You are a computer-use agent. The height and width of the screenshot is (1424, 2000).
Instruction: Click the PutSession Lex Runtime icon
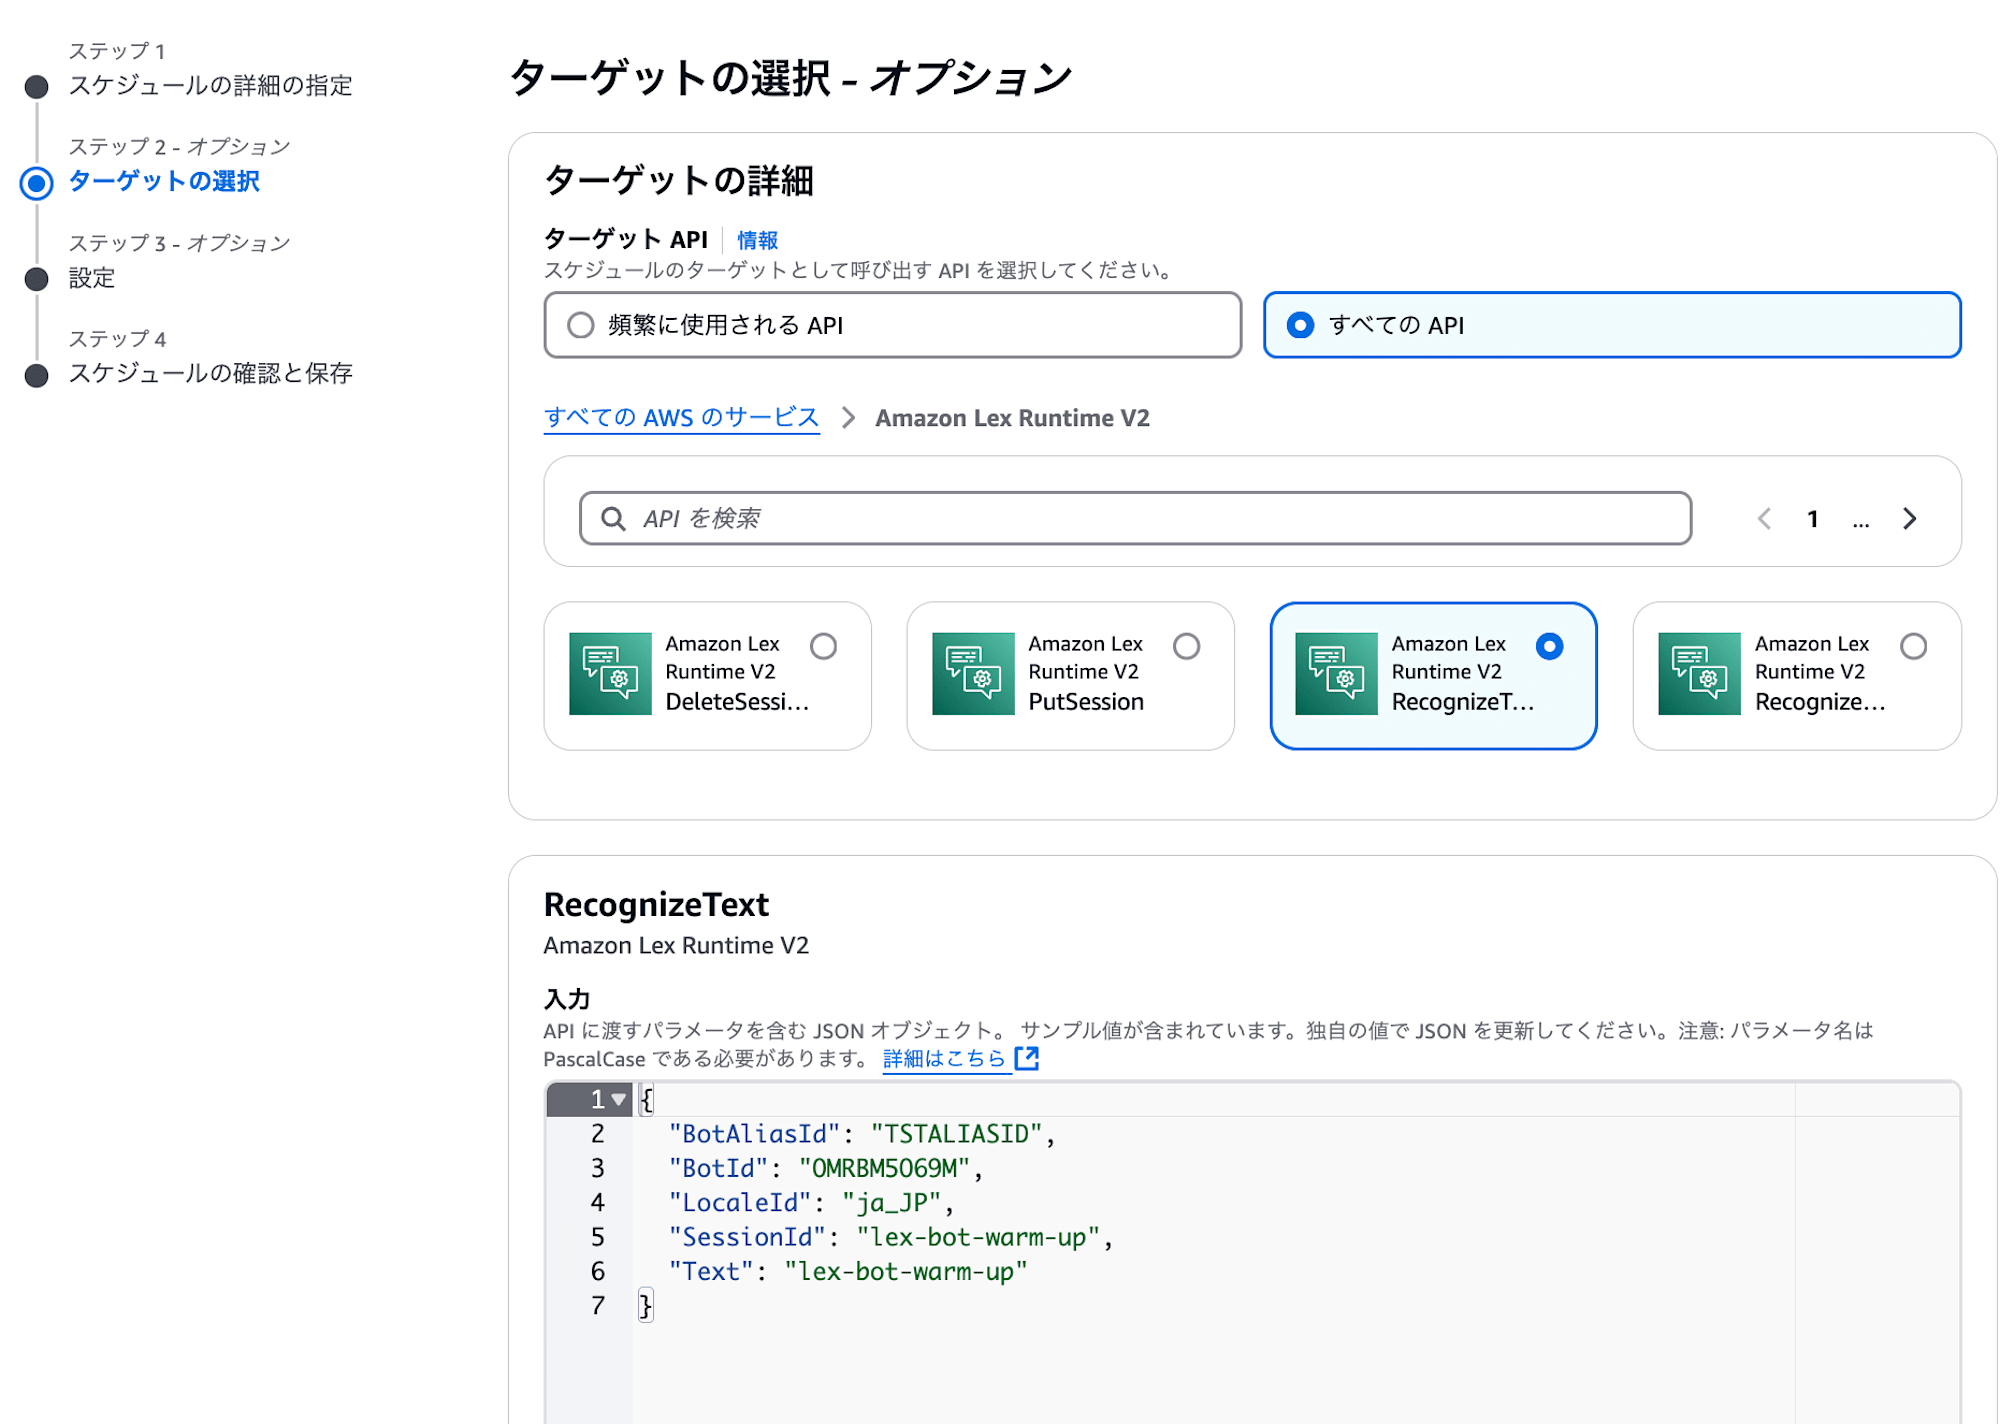(x=973, y=674)
